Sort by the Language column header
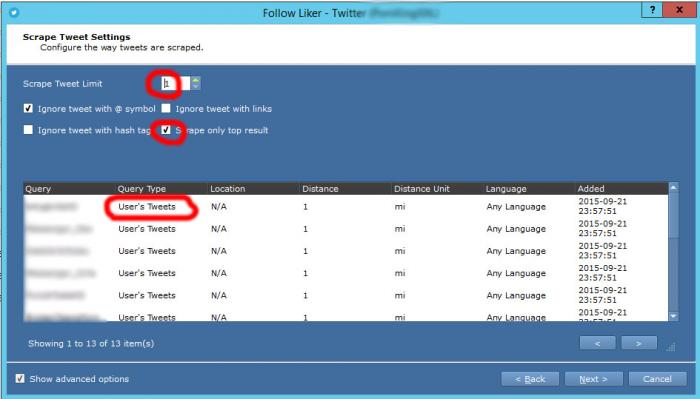This screenshot has height=399, width=700. (x=529, y=189)
